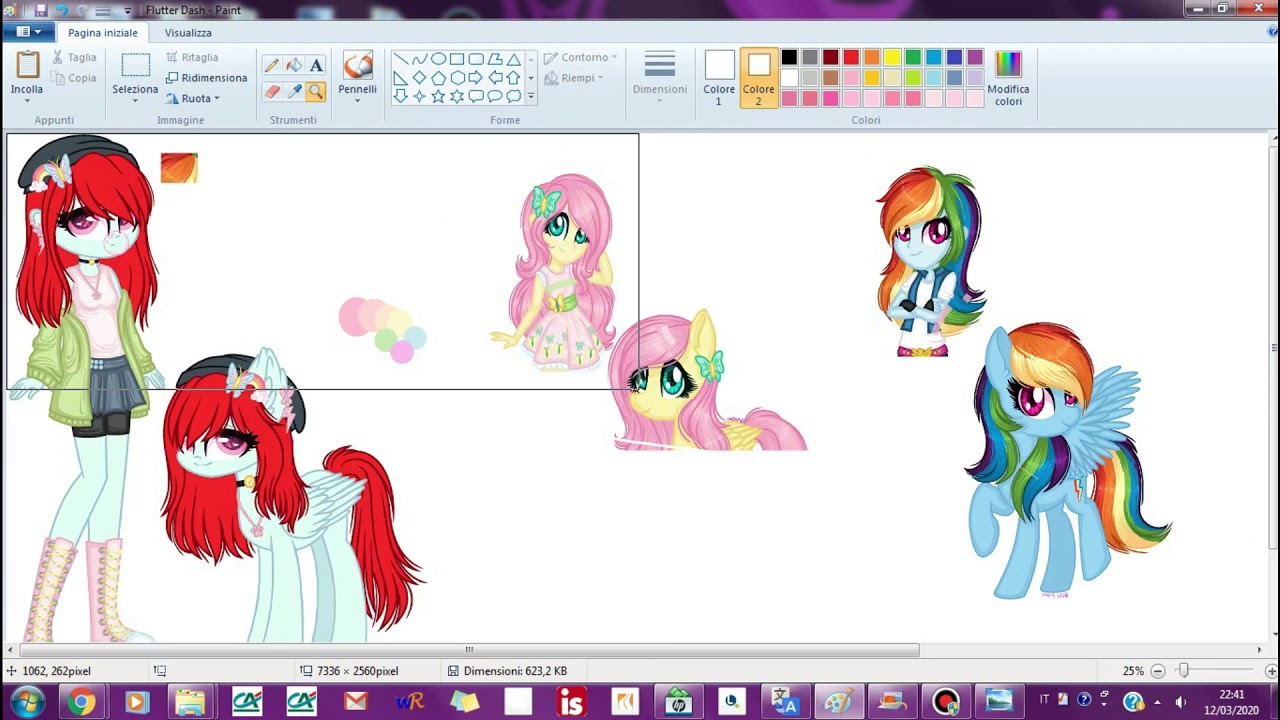1280x720 pixels.
Task: Select the Text tool
Action: (316, 66)
